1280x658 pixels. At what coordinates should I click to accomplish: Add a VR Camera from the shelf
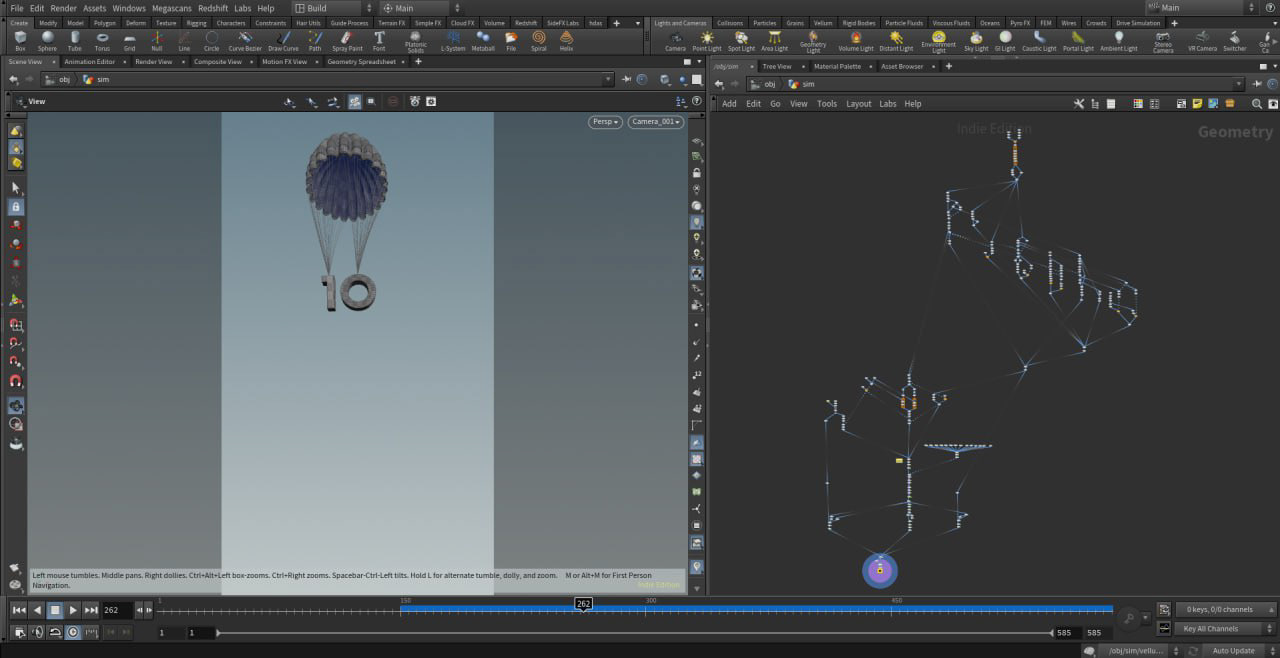(1203, 40)
